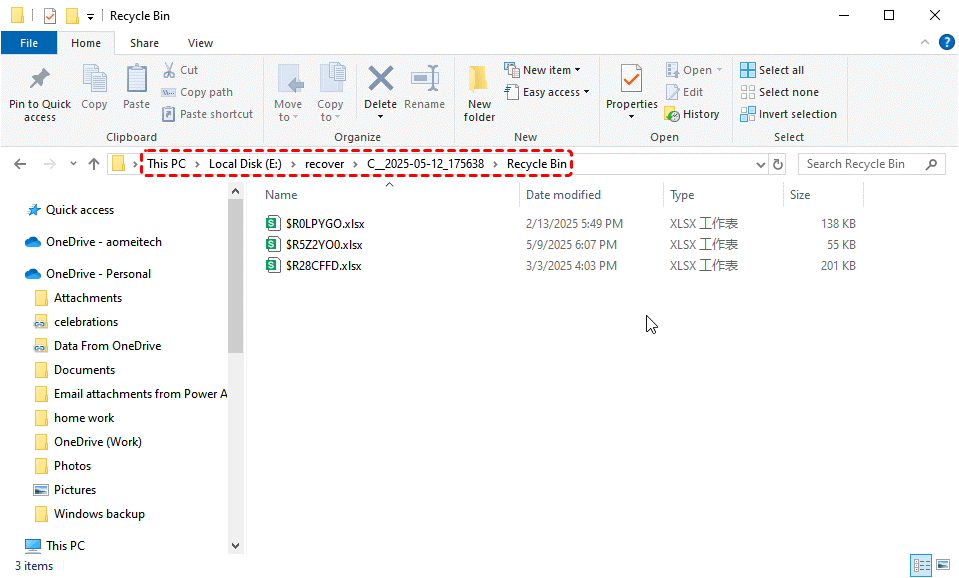The height and width of the screenshot is (578, 959).
Task: Open address bar history dropdown
Action: pos(760,164)
